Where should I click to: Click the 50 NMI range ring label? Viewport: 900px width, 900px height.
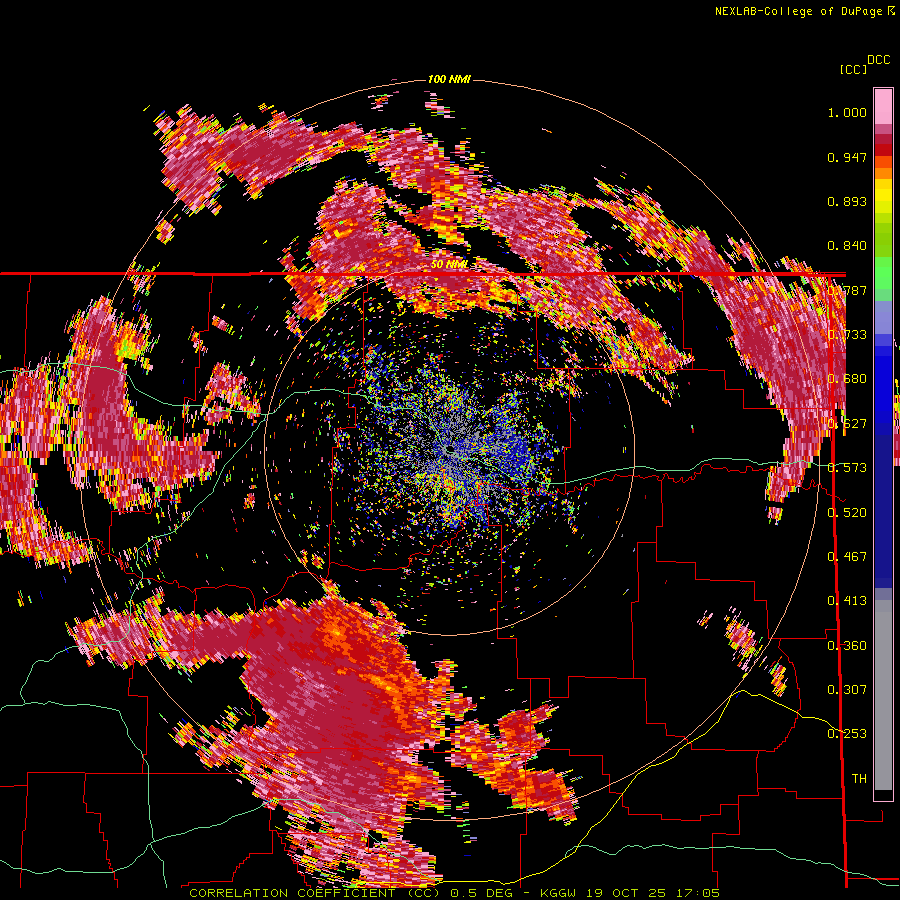[449, 265]
